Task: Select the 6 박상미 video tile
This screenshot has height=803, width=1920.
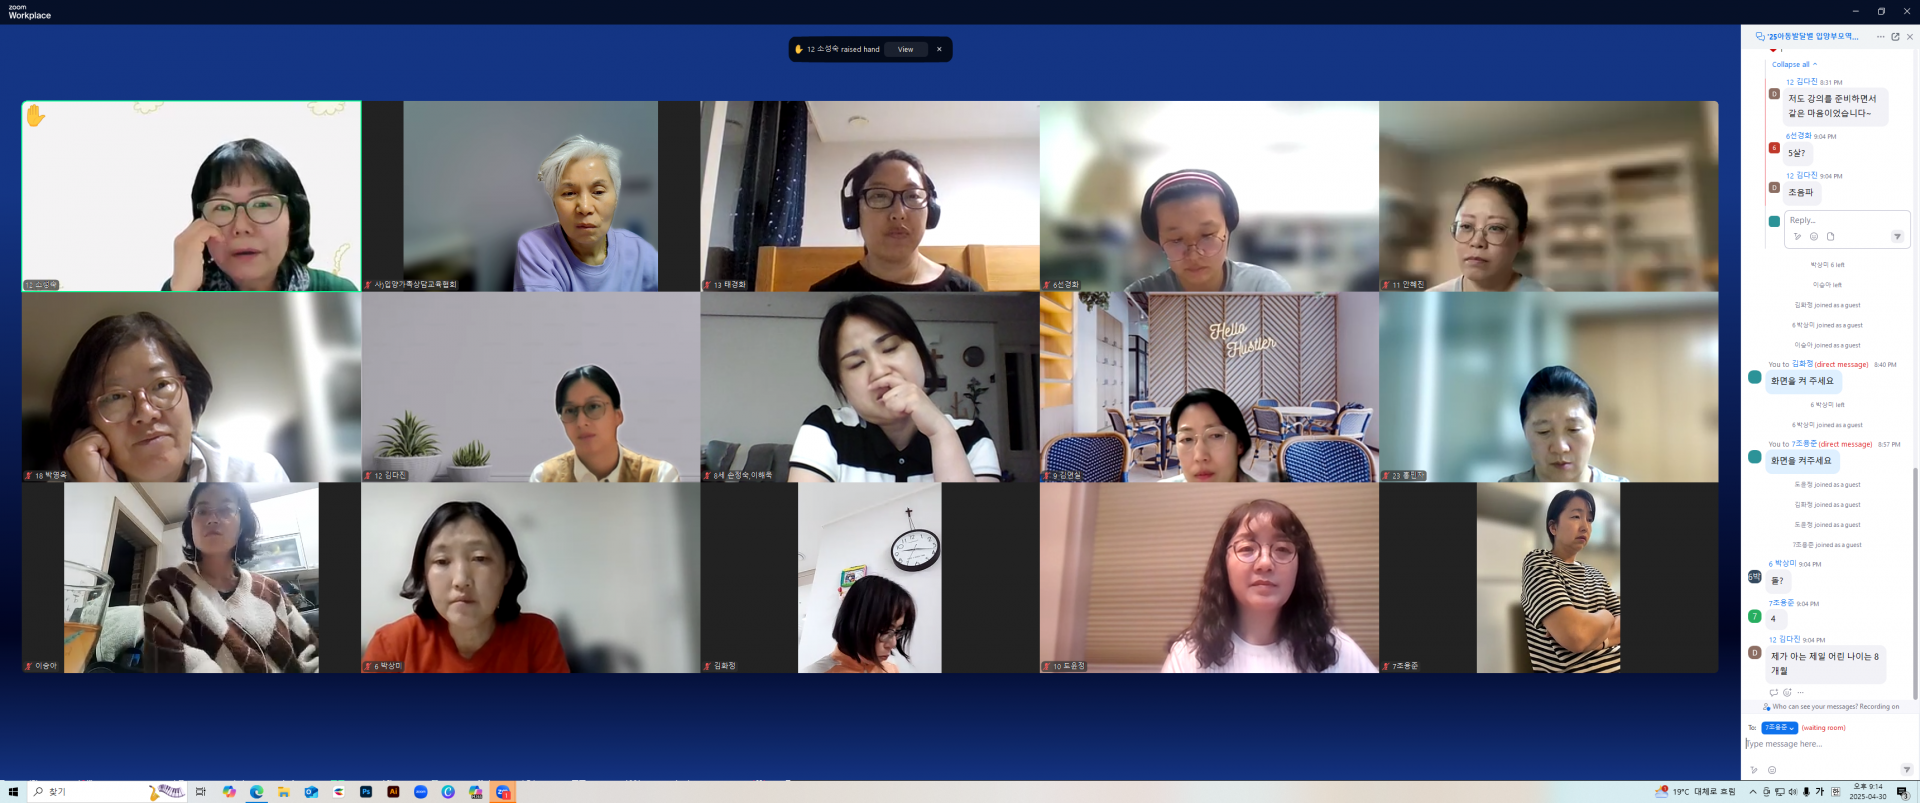Action: pyautogui.click(x=531, y=578)
